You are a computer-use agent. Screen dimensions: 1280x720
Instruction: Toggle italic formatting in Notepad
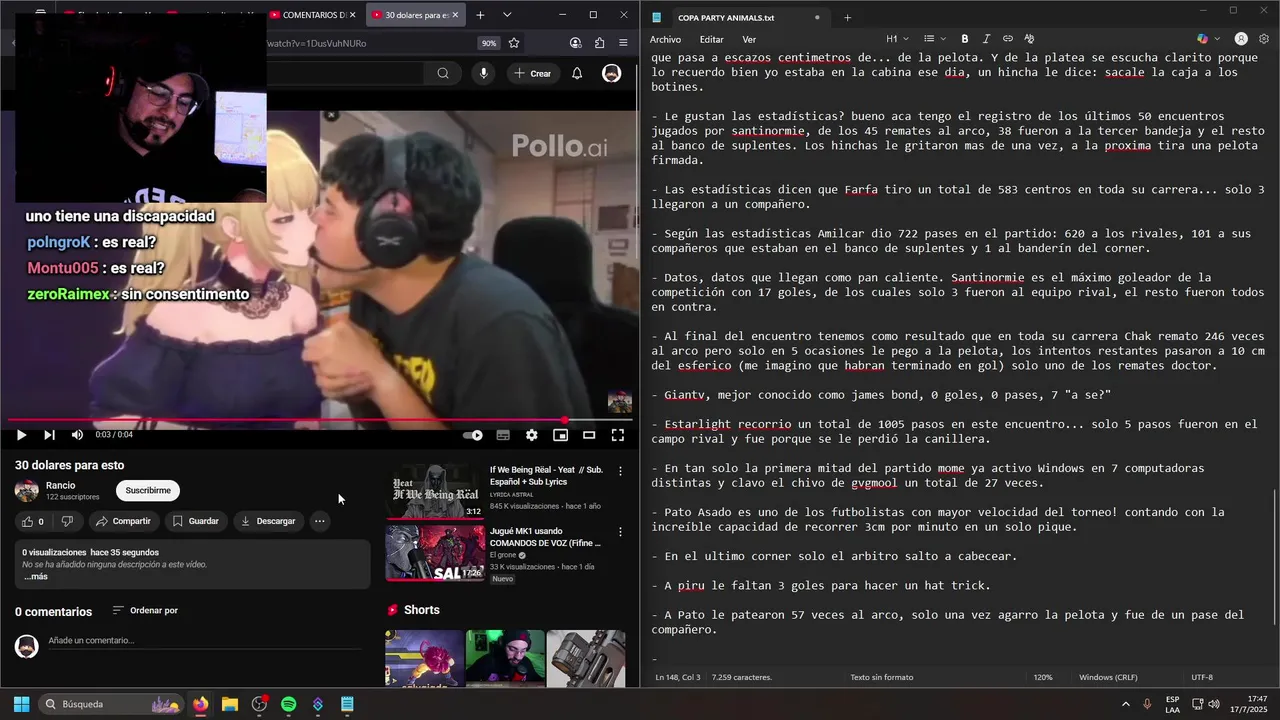click(x=986, y=39)
